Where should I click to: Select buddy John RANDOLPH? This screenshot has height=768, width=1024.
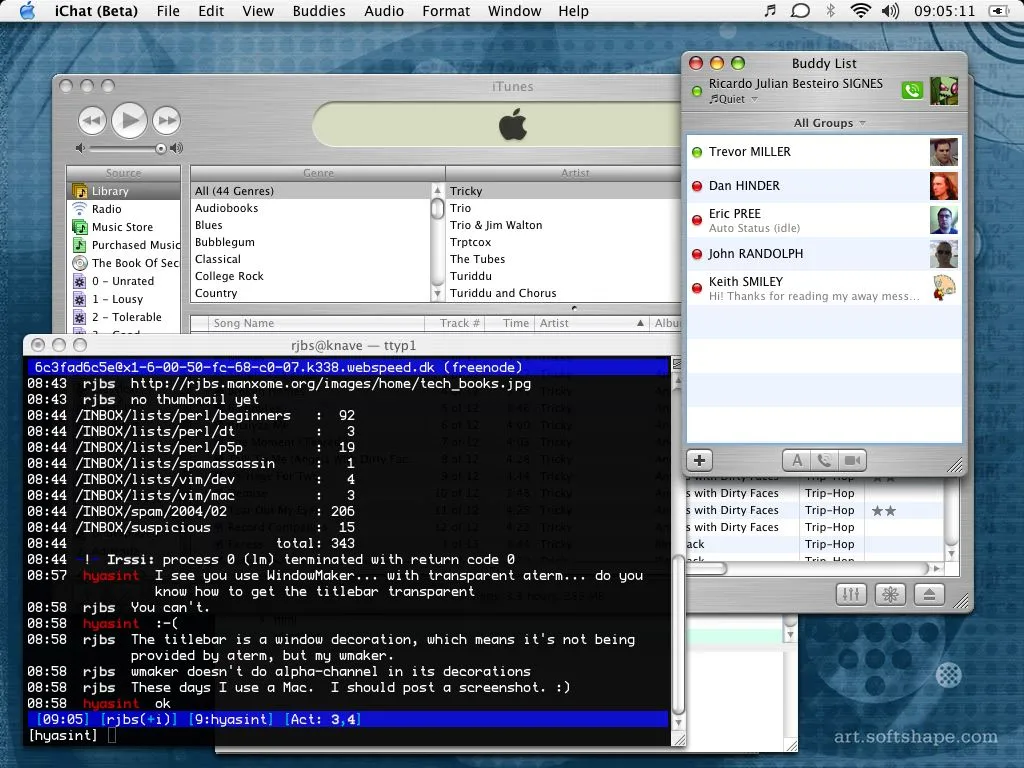pyautogui.click(x=824, y=254)
